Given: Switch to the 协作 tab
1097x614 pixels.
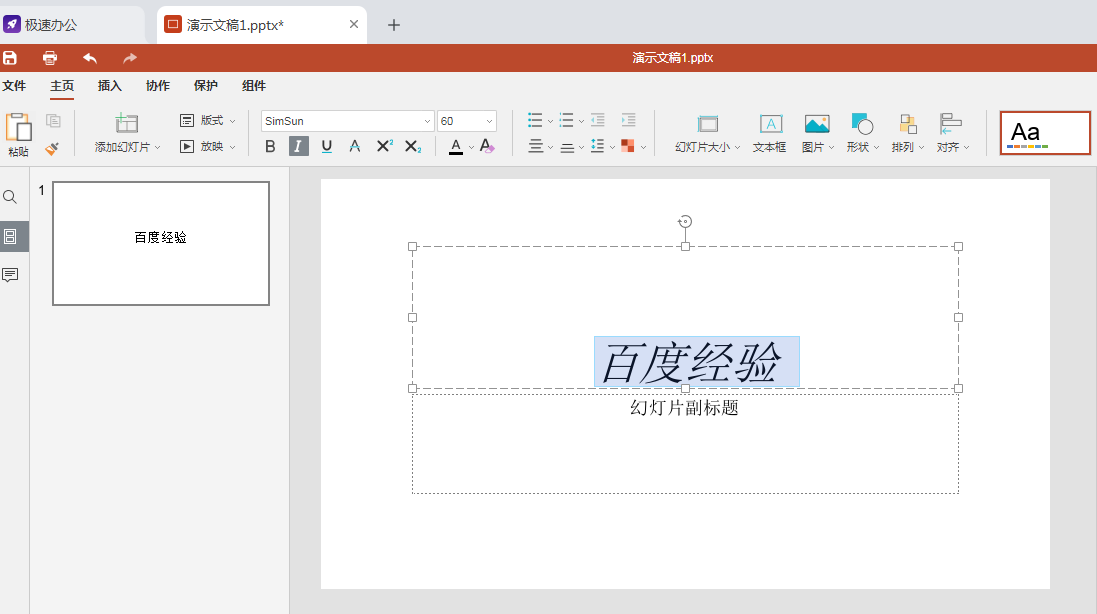Looking at the screenshot, I should pos(157,85).
